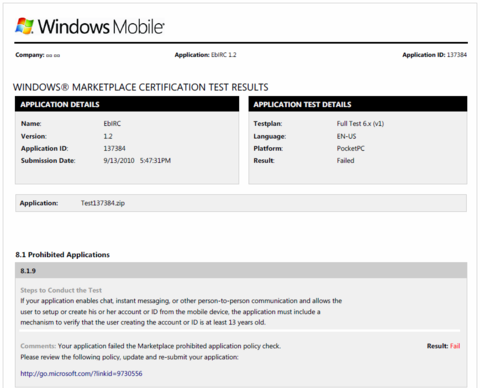Click the red 'Fail' result text
The image size is (480, 388).
point(455,346)
